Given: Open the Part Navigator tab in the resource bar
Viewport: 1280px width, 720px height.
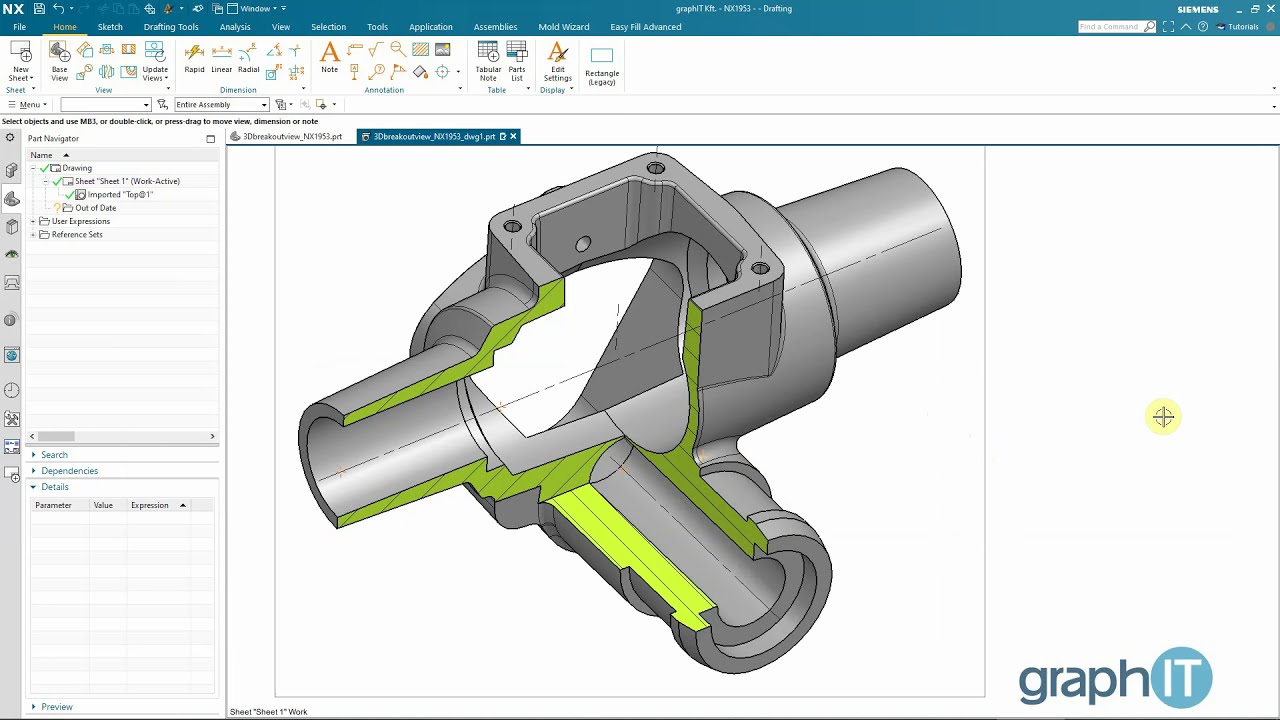Looking at the screenshot, I should pyautogui.click(x=12, y=199).
